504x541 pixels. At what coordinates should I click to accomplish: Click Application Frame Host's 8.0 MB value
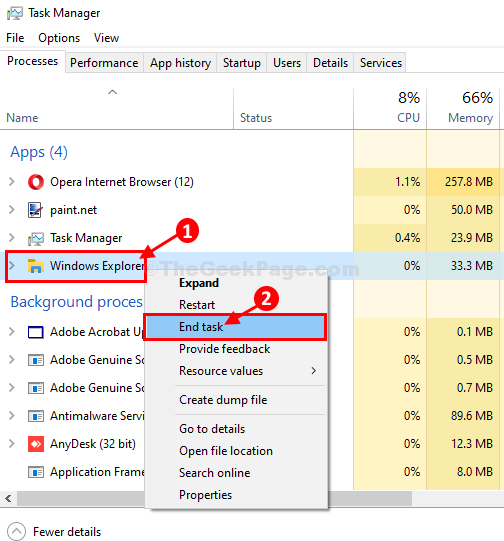coord(475,472)
